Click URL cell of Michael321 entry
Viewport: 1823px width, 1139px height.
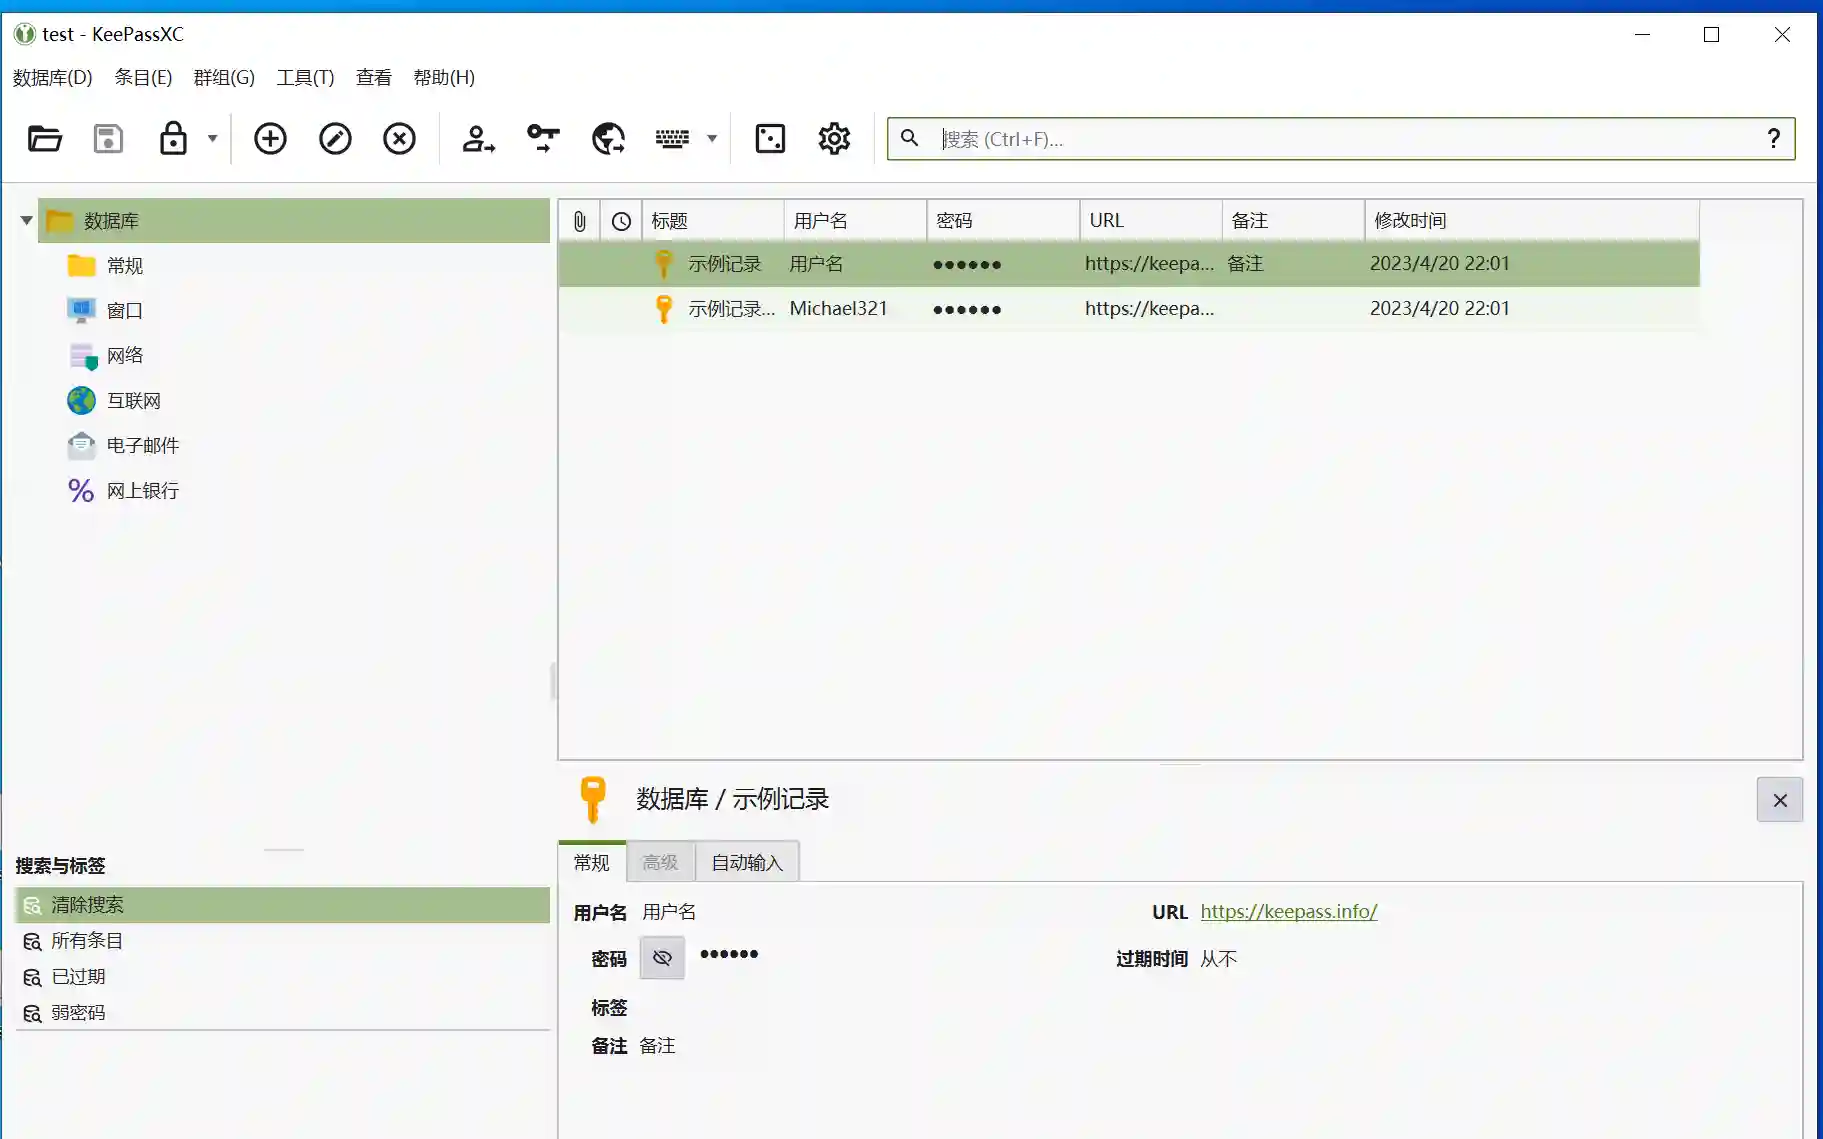click(x=1149, y=308)
